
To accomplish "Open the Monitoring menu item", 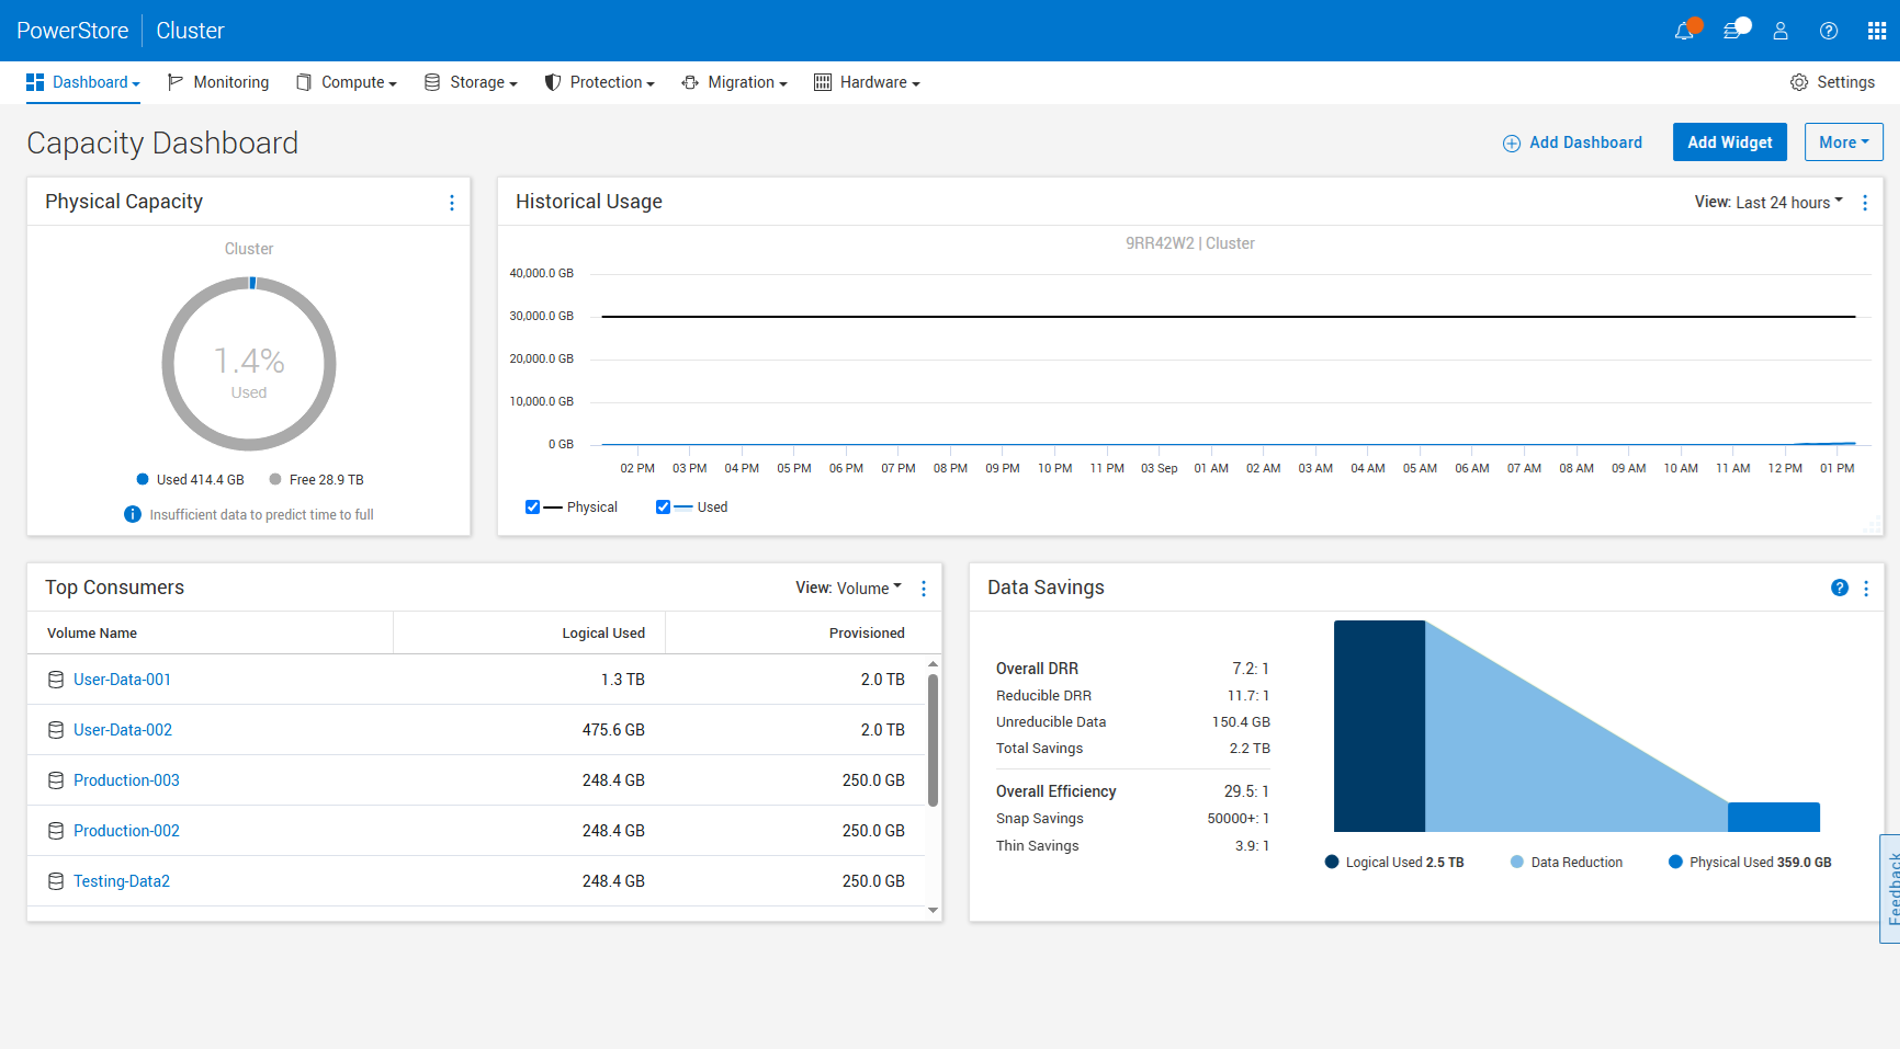I will pyautogui.click(x=218, y=82).
